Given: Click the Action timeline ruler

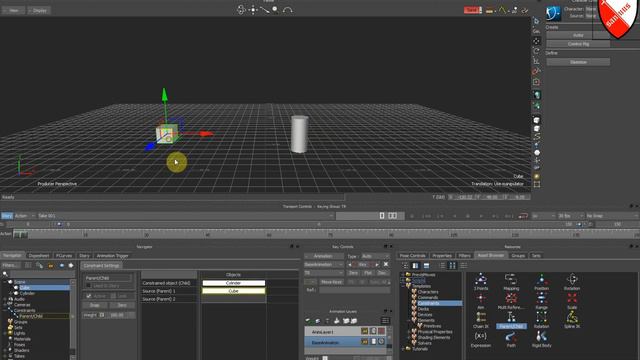Looking at the screenshot, I should click(x=326, y=234).
